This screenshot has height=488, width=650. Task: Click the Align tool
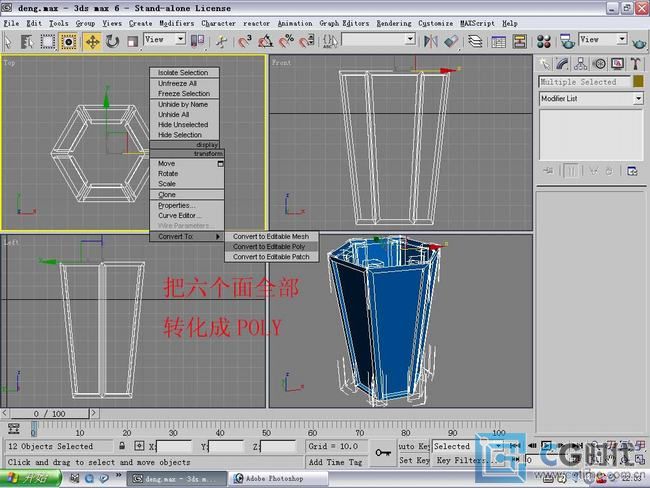click(451, 41)
